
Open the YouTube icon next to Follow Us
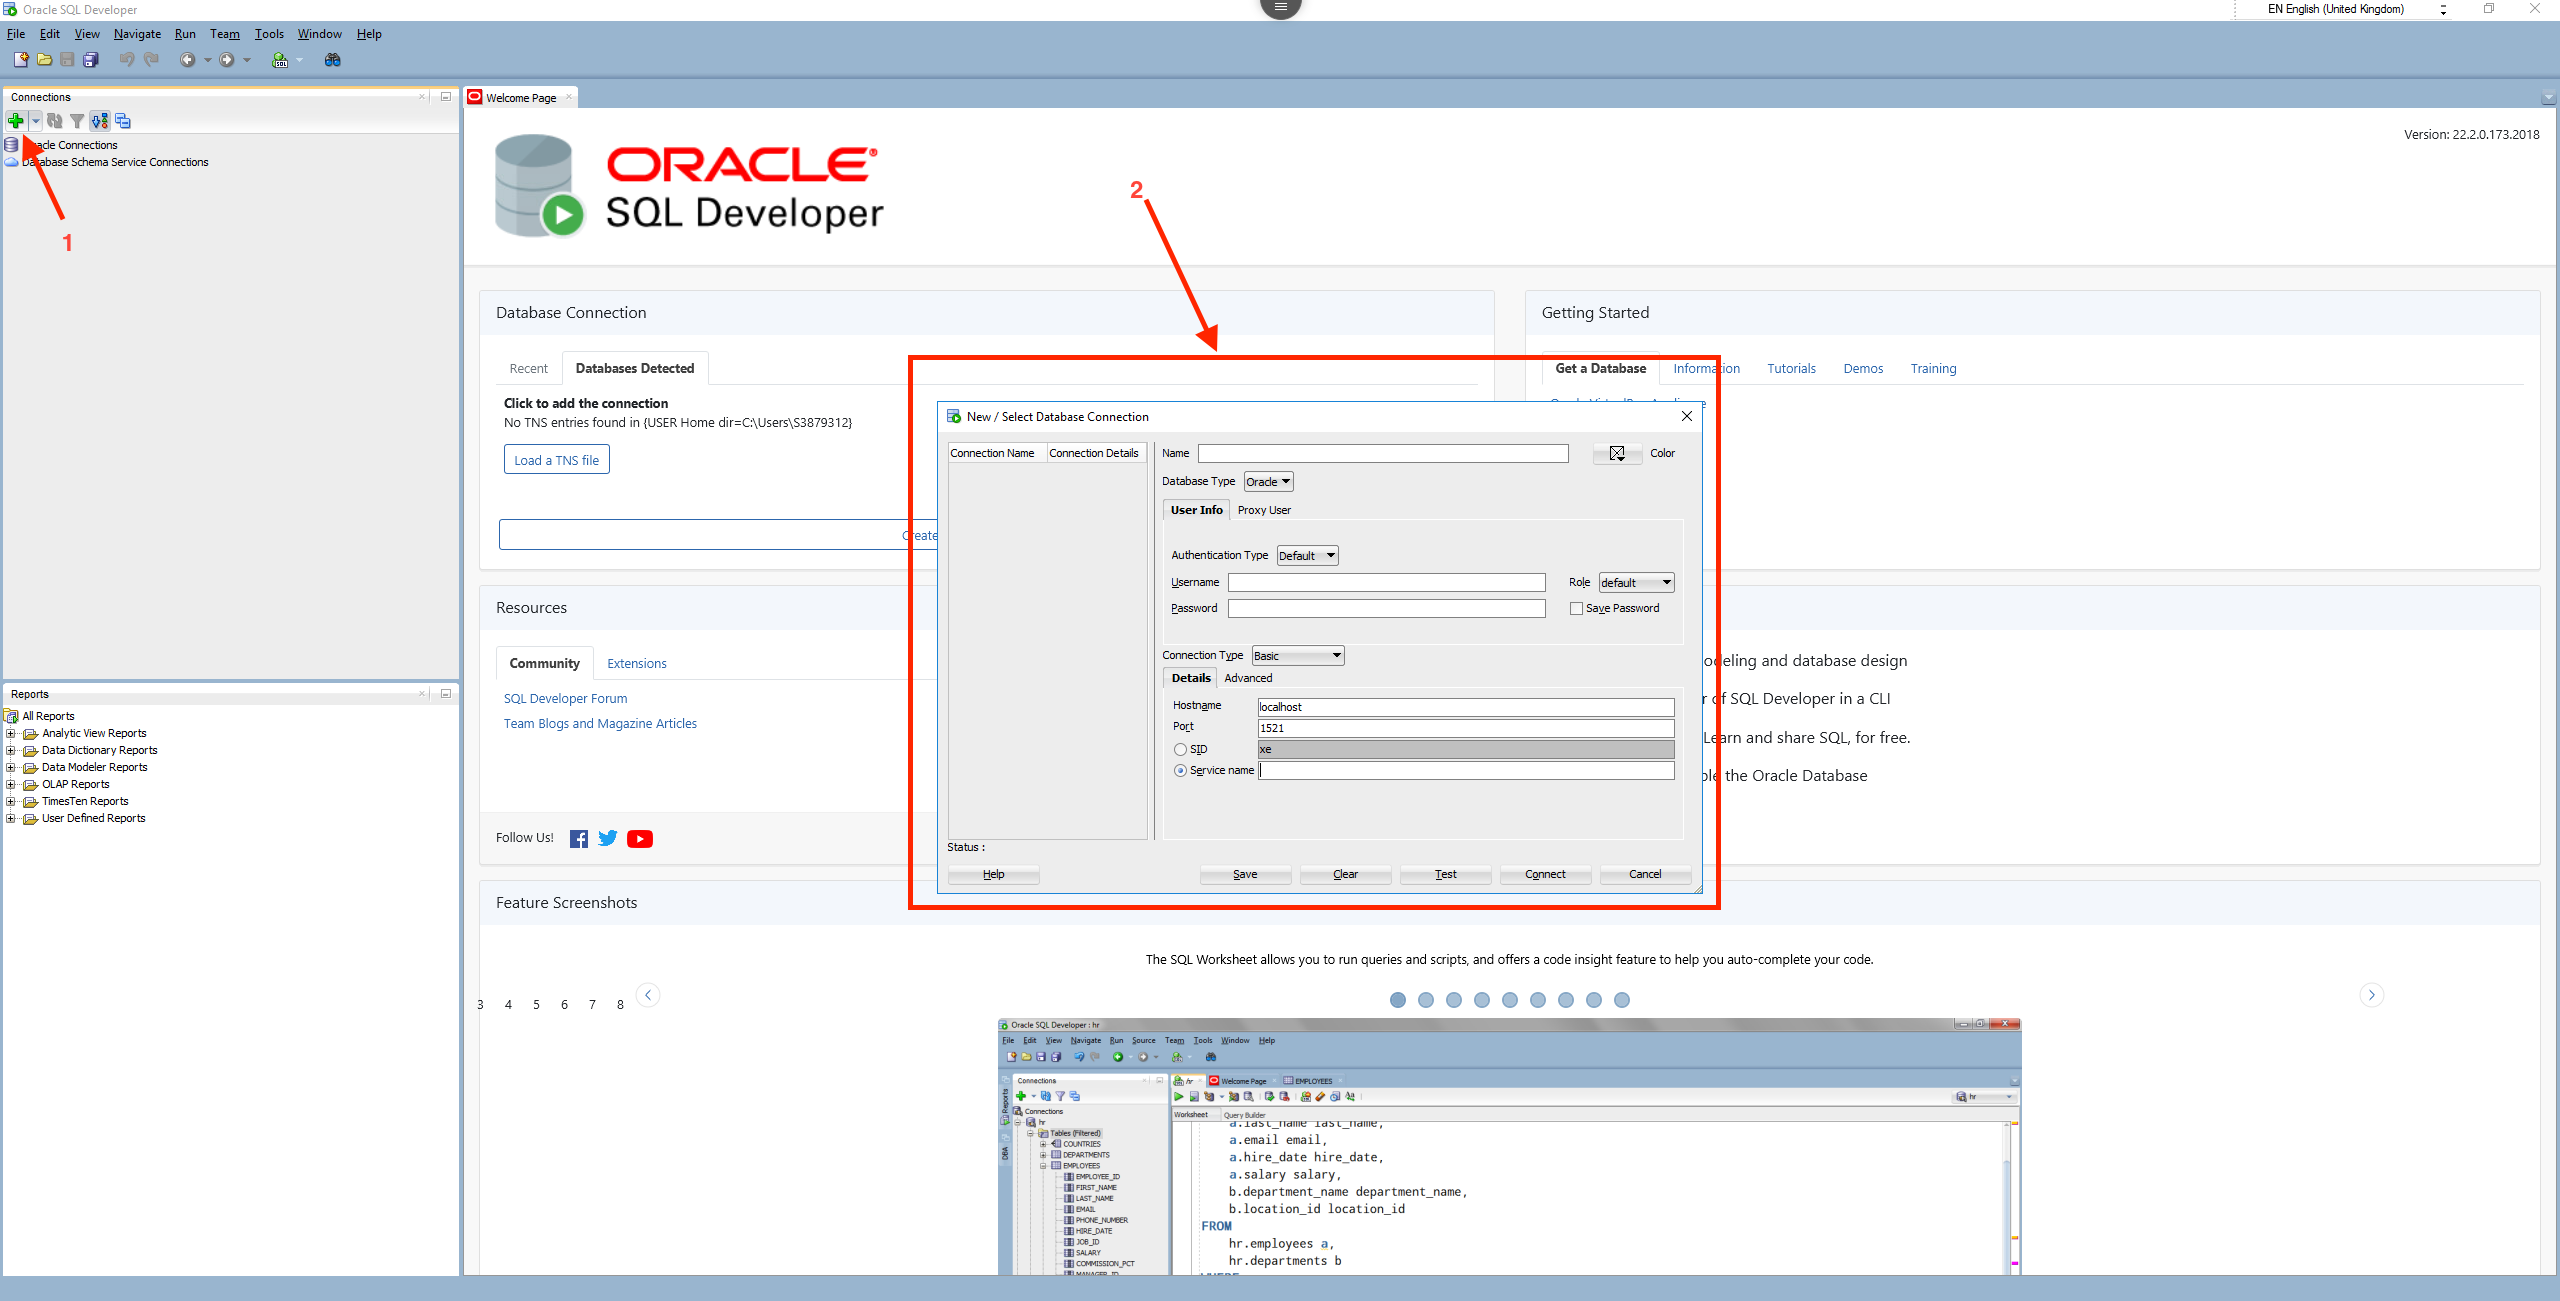tap(640, 839)
